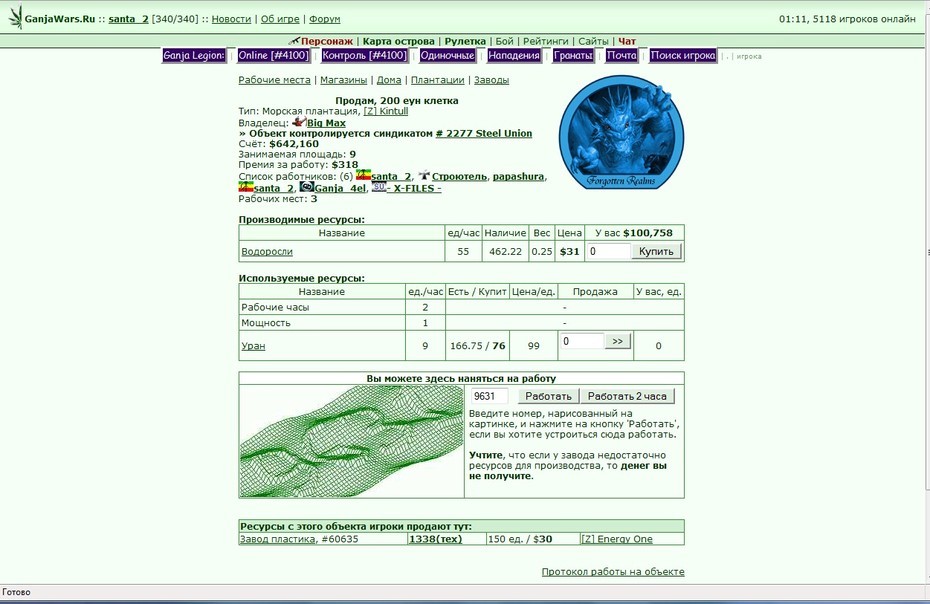The width and height of the screenshot is (930, 604).
Task: Click the syndicate icon before Ganja_4el
Action: pos(307,187)
